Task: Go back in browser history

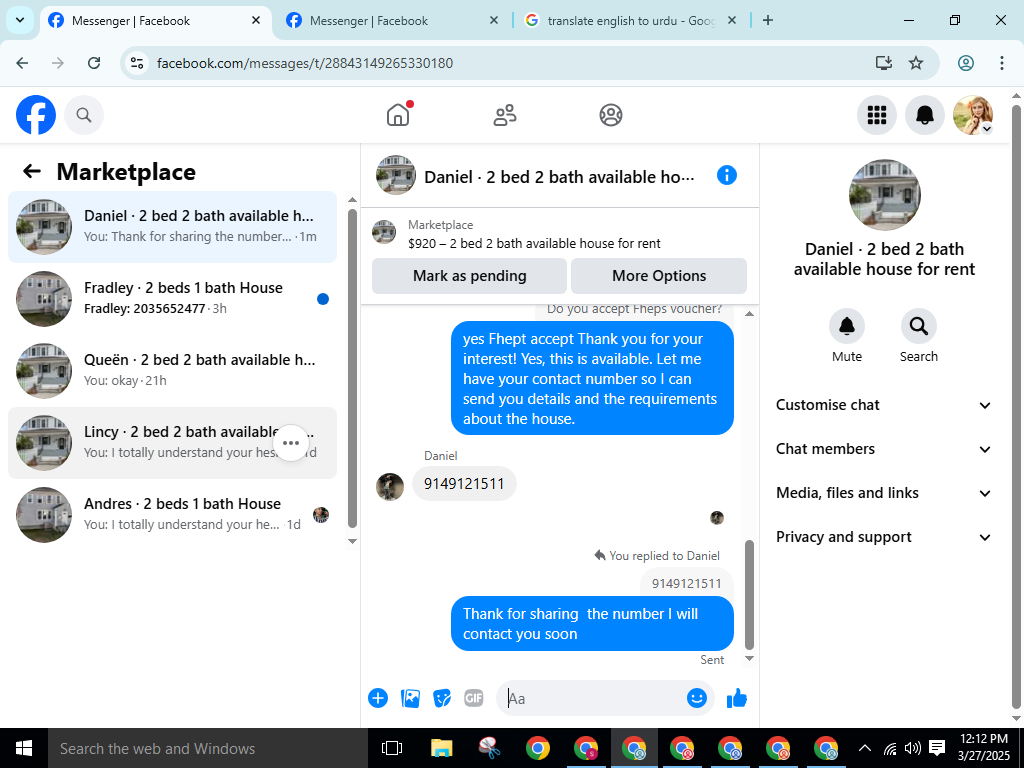Action: click(22, 63)
